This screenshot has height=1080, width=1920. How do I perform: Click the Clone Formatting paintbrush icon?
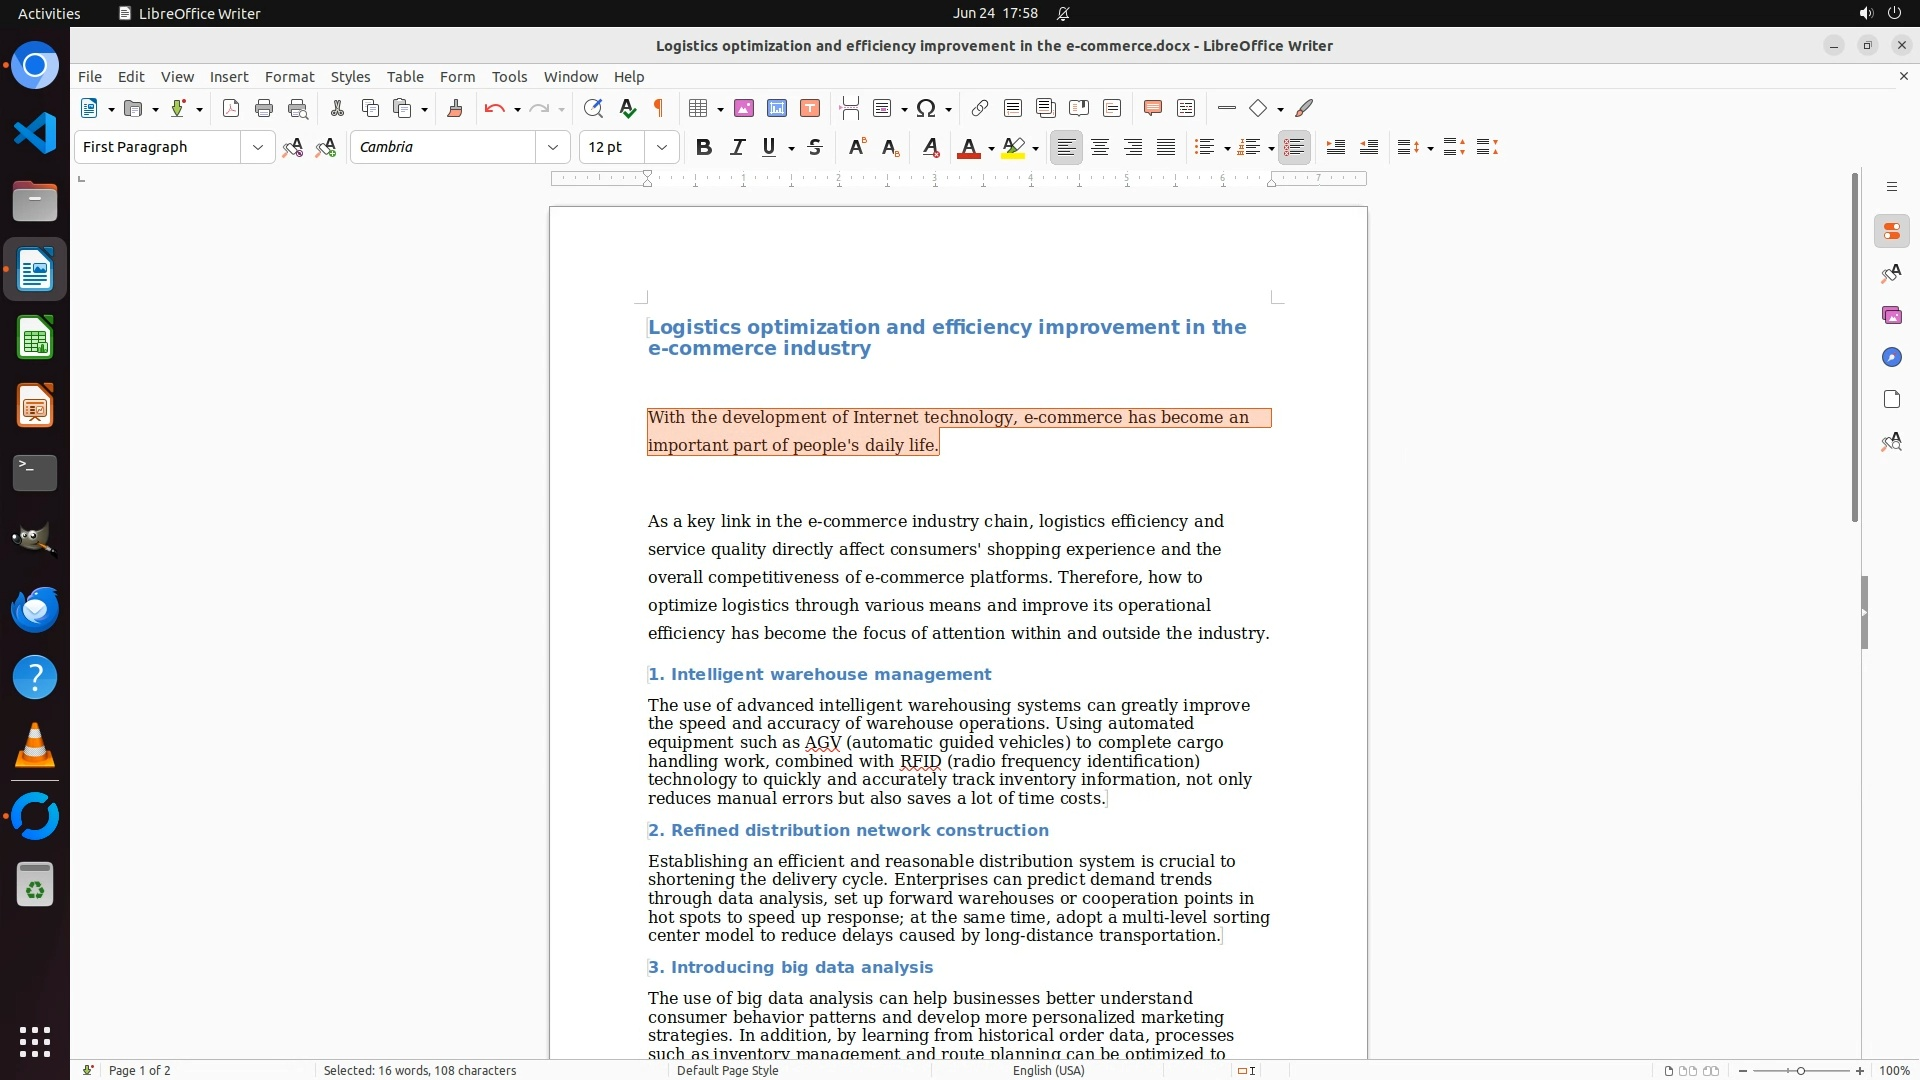pyautogui.click(x=455, y=109)
